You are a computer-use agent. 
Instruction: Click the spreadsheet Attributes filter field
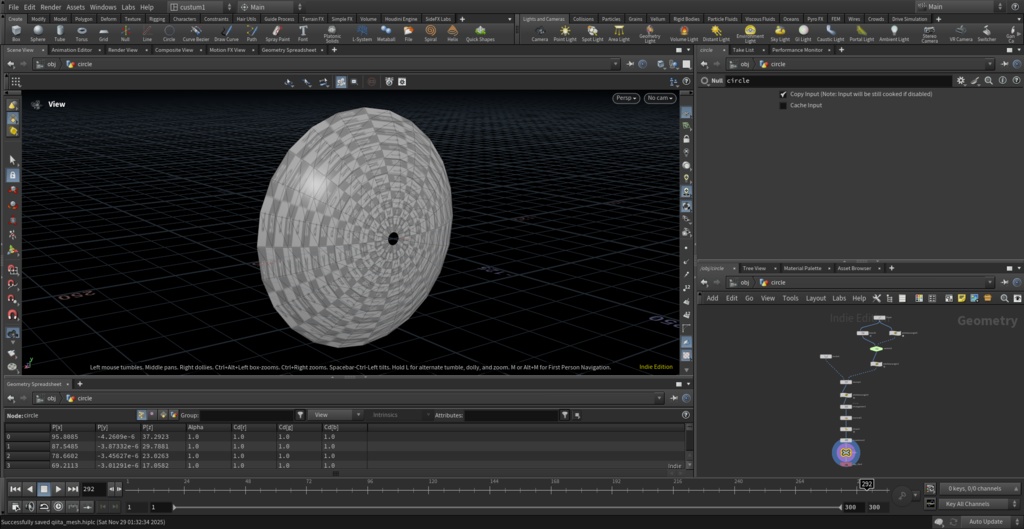tap(511, 415)
